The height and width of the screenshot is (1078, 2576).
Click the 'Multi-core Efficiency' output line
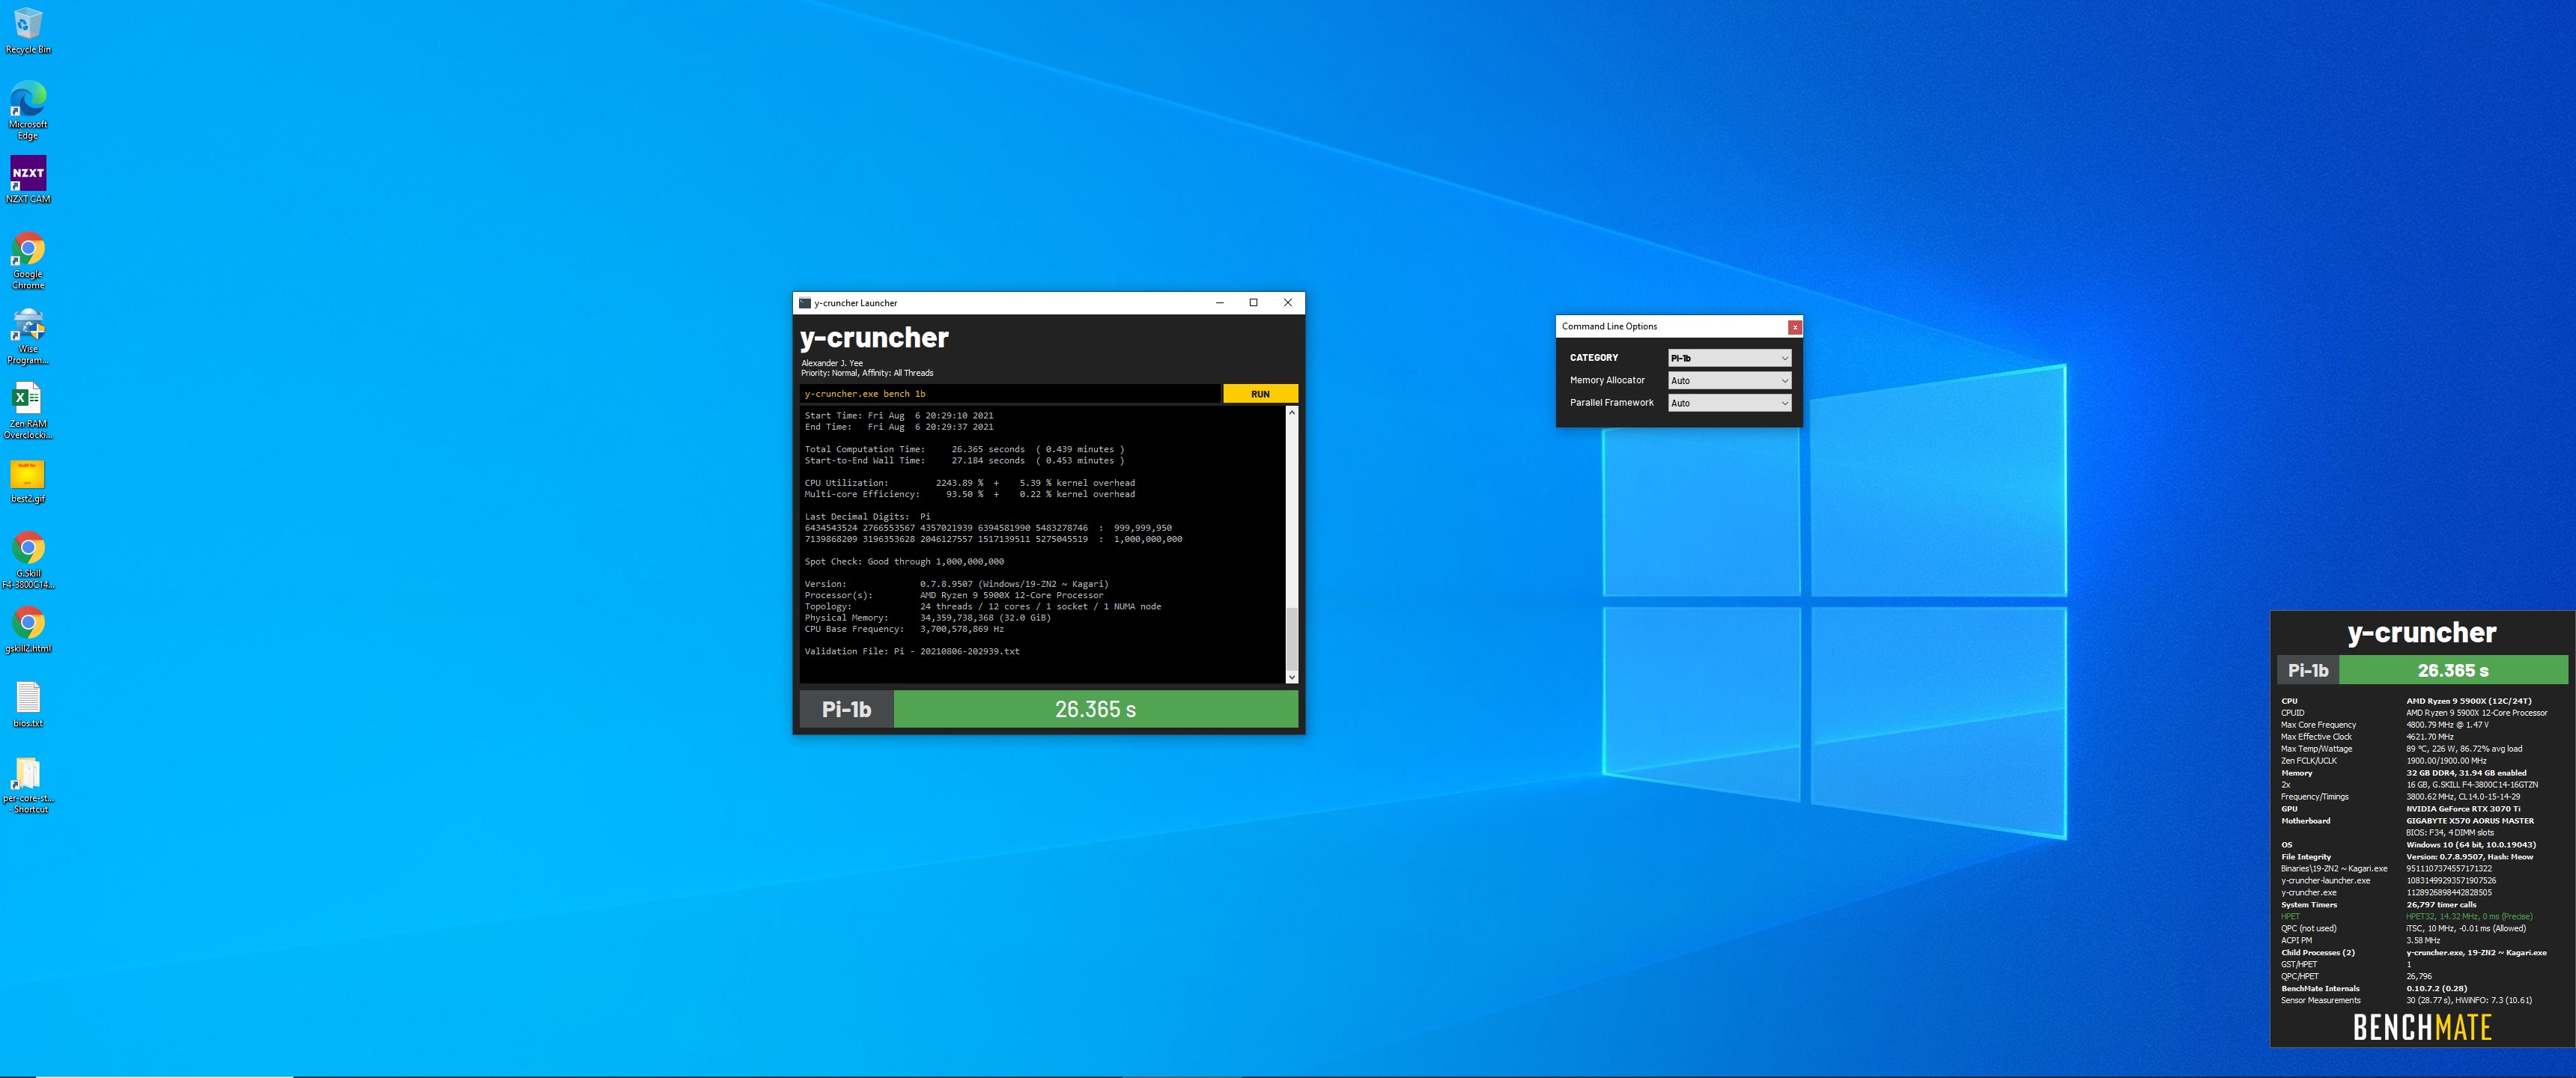(970, 494)
